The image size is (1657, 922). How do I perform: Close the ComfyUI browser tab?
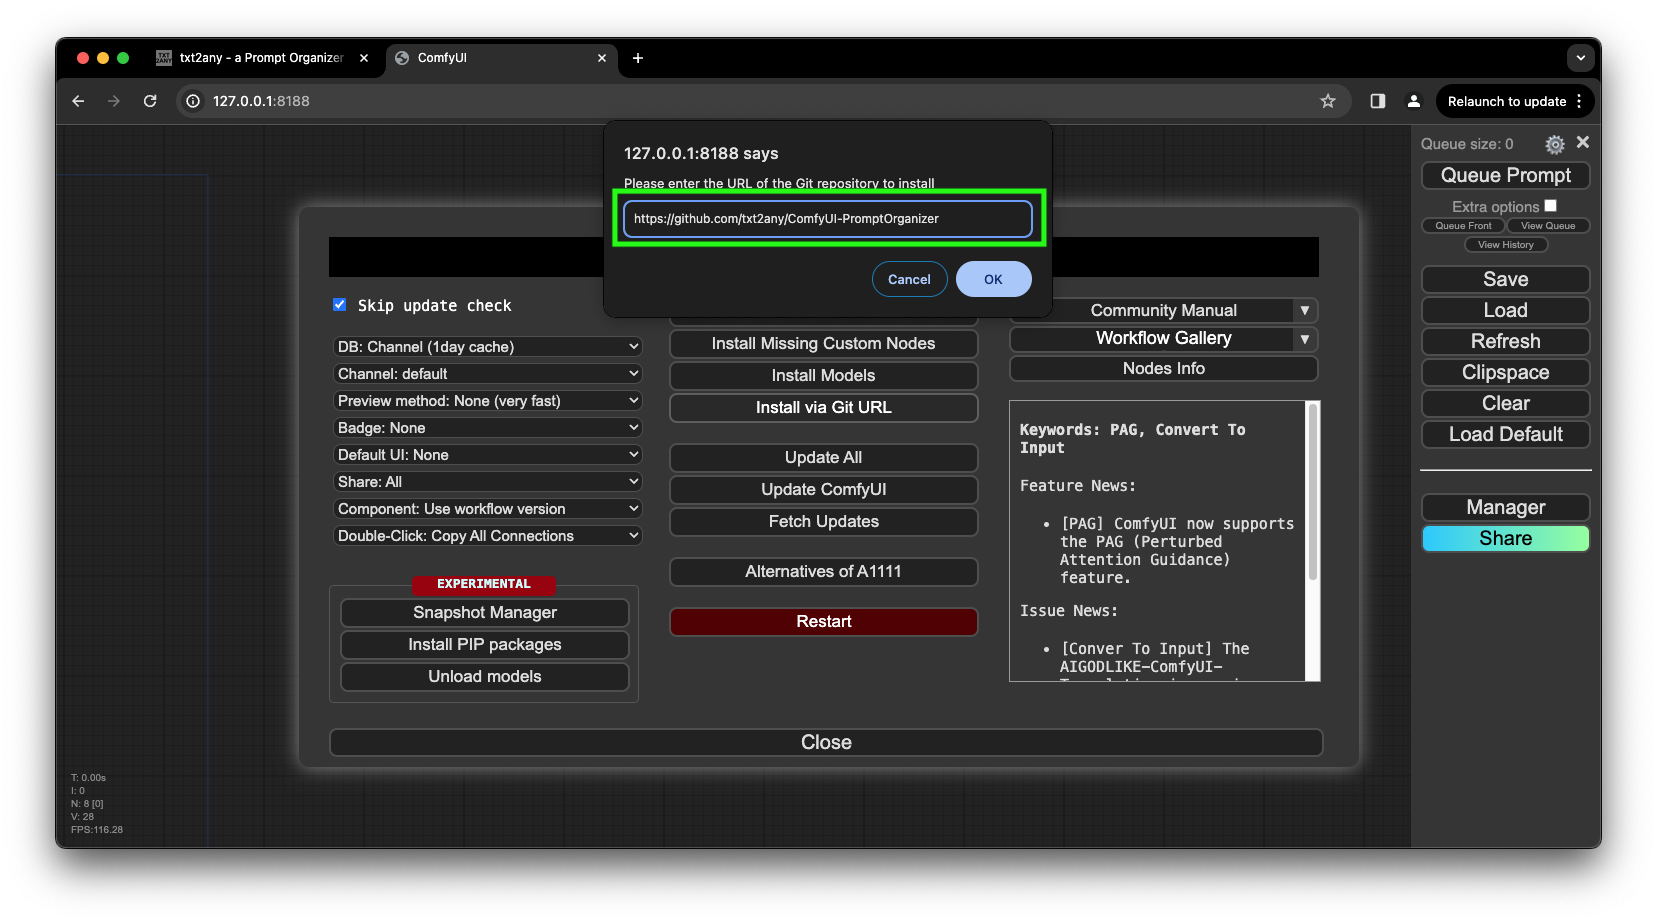(x=602, y=58)
